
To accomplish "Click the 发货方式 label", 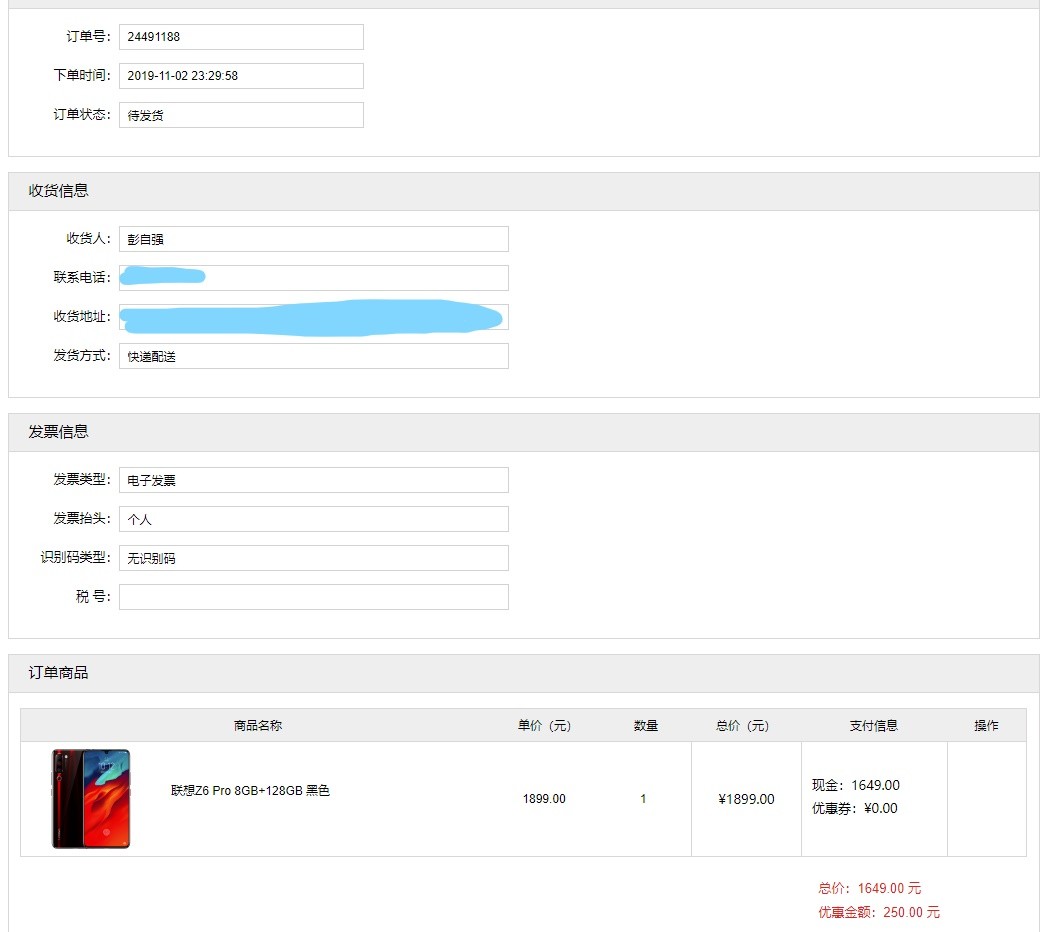I will pyautogui.click(x=82, y=356).
